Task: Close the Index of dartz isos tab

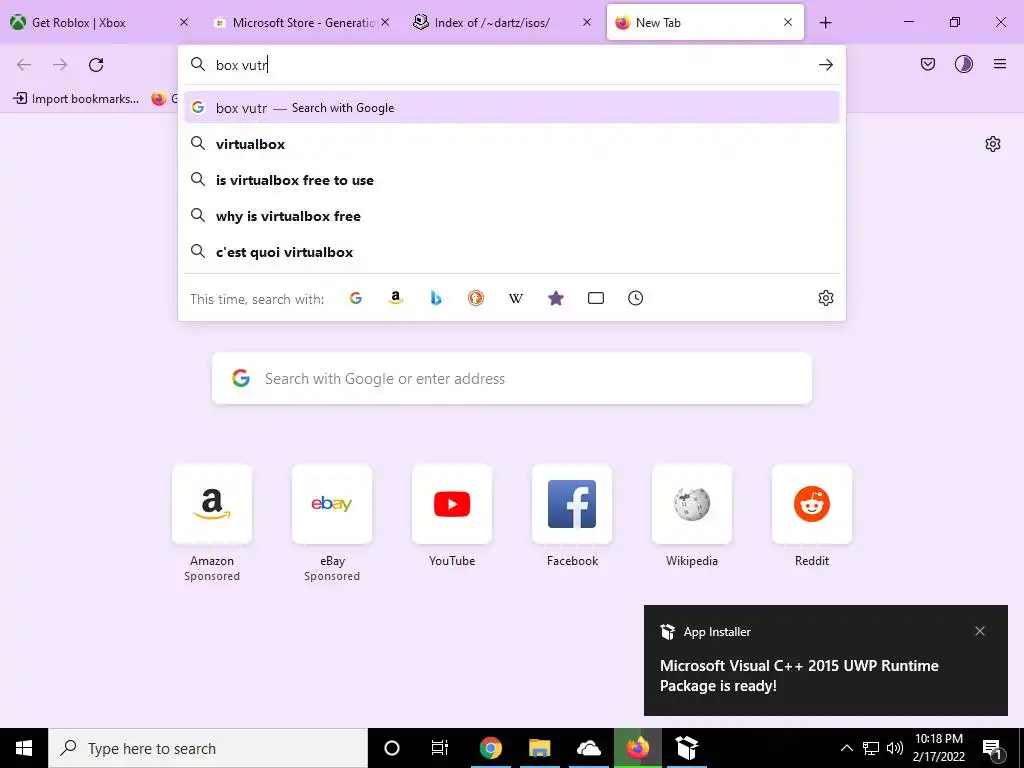Action: (x=586, y=22)
